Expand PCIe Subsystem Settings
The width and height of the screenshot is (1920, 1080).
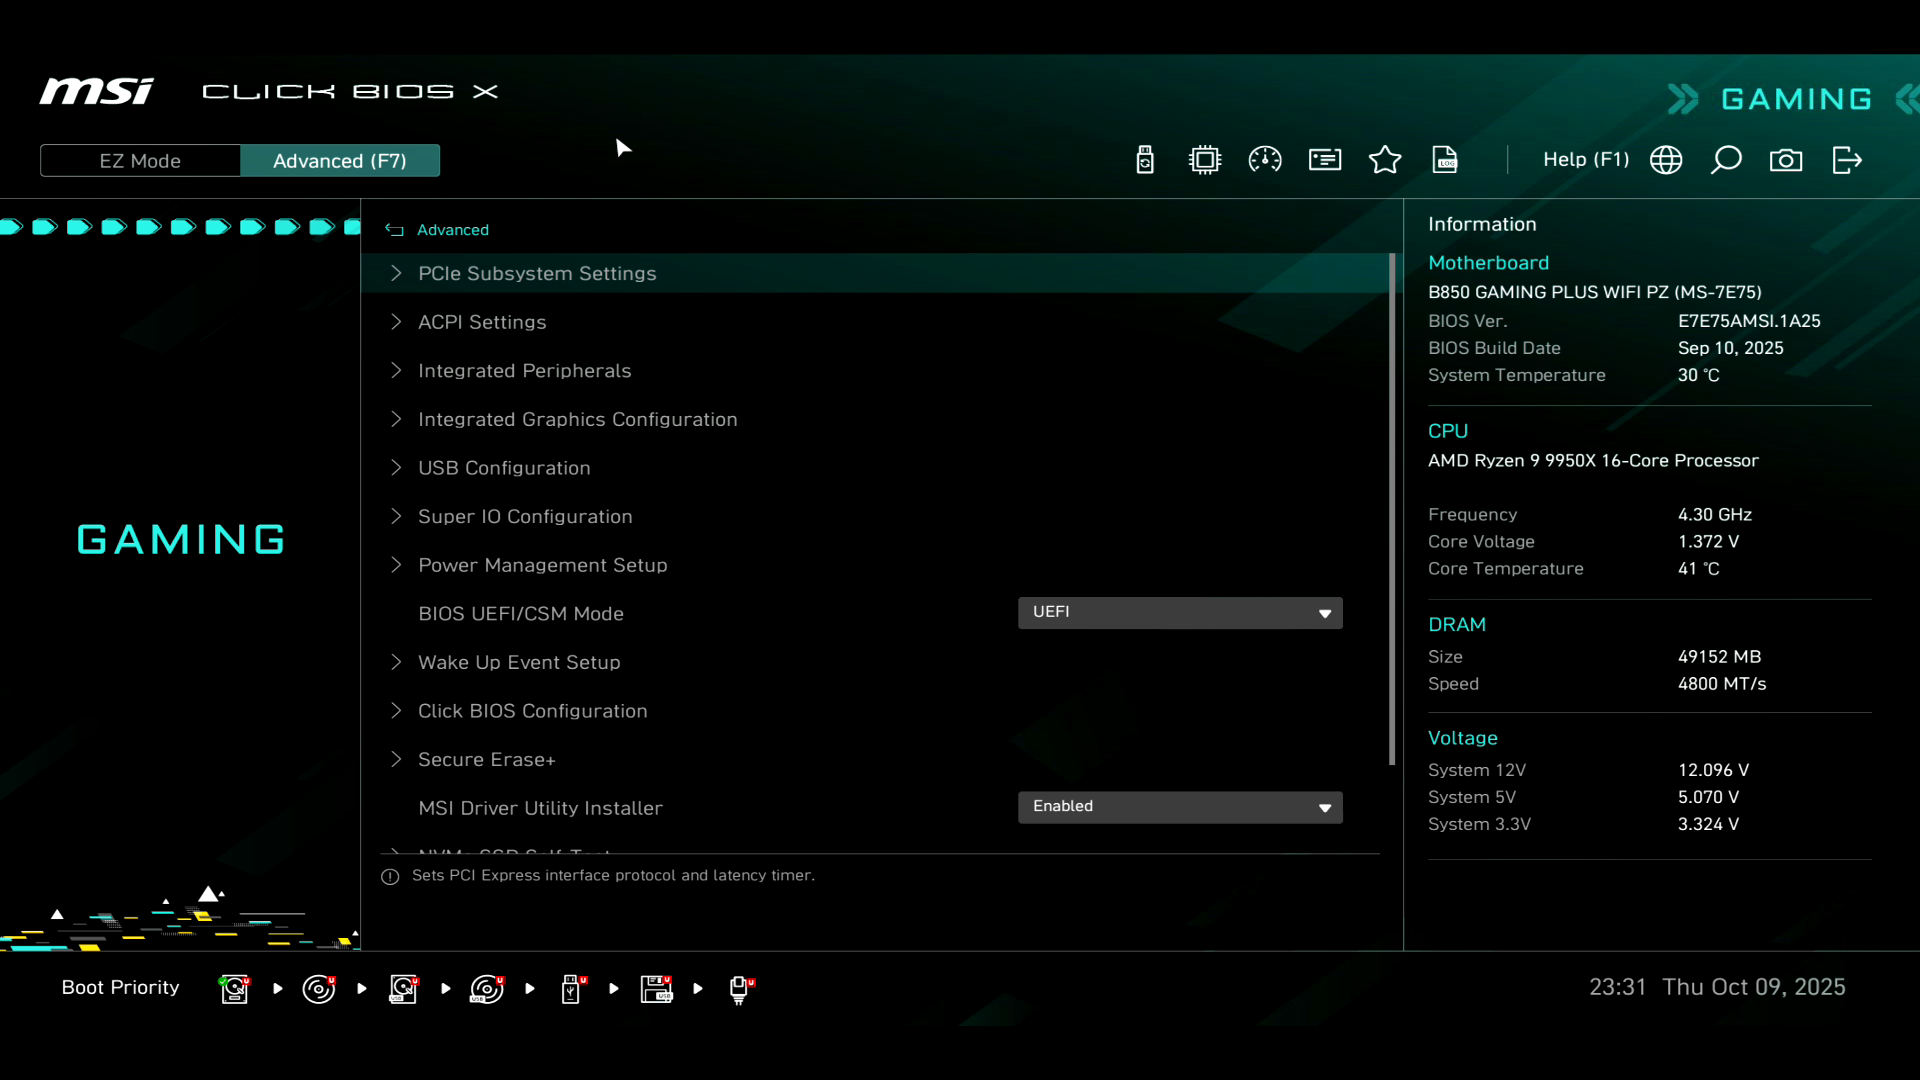point(537,273)
